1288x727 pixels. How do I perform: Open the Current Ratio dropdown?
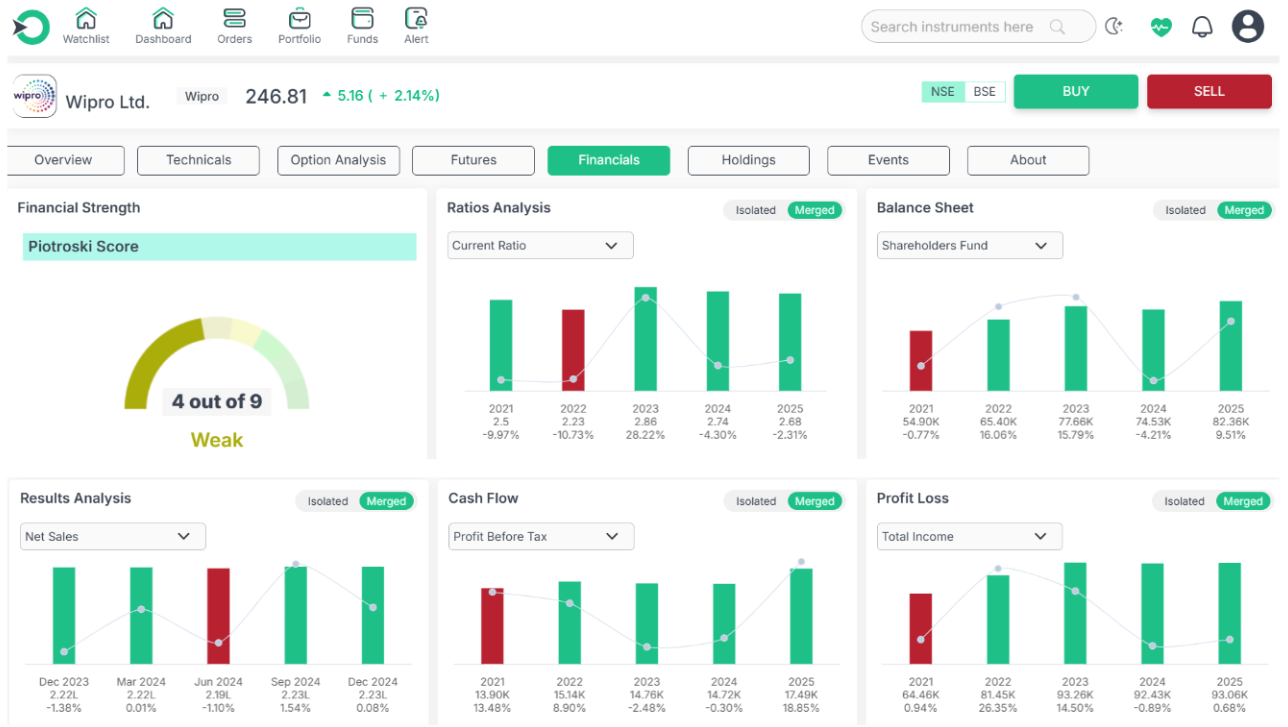point(540,245)
